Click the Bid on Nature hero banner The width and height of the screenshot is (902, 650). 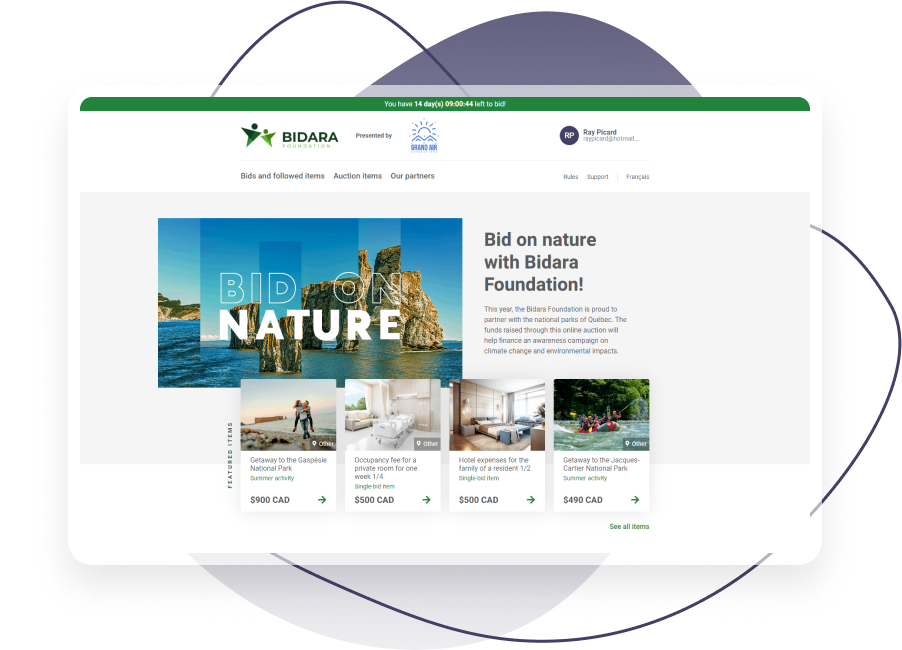(310, 300)
